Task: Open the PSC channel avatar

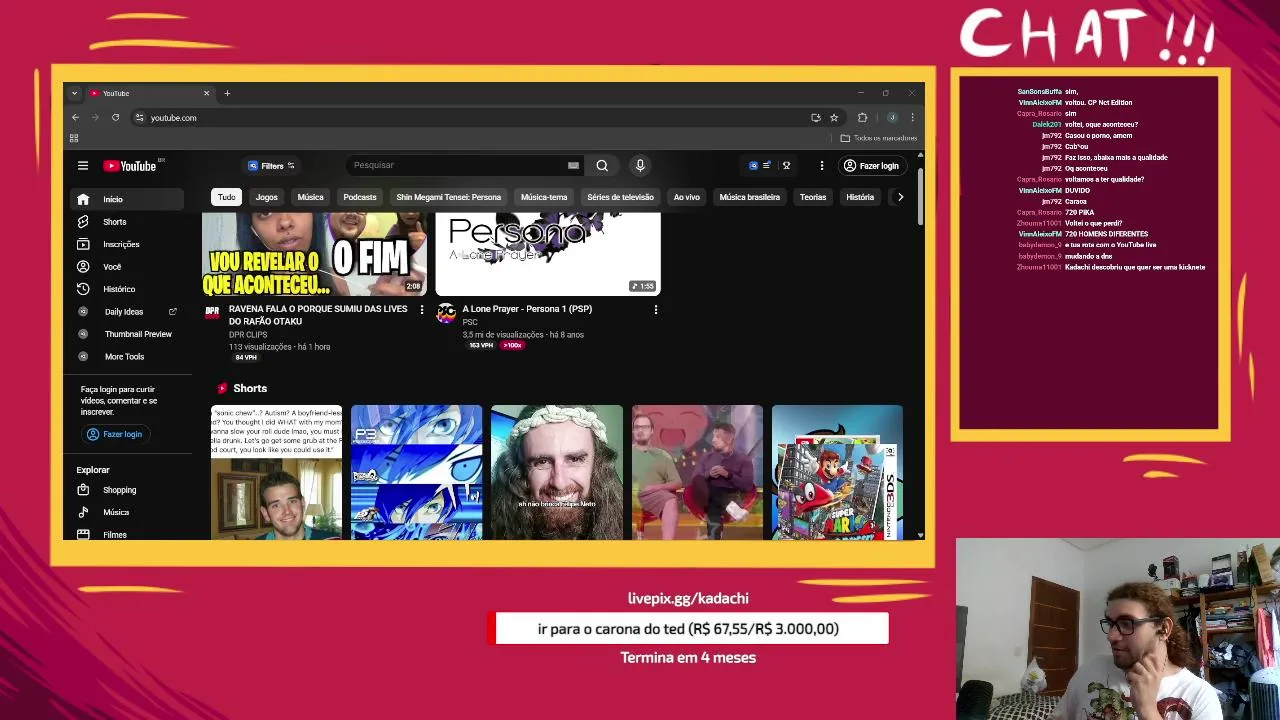Action: pyautogui.click(x=446, y=313)
